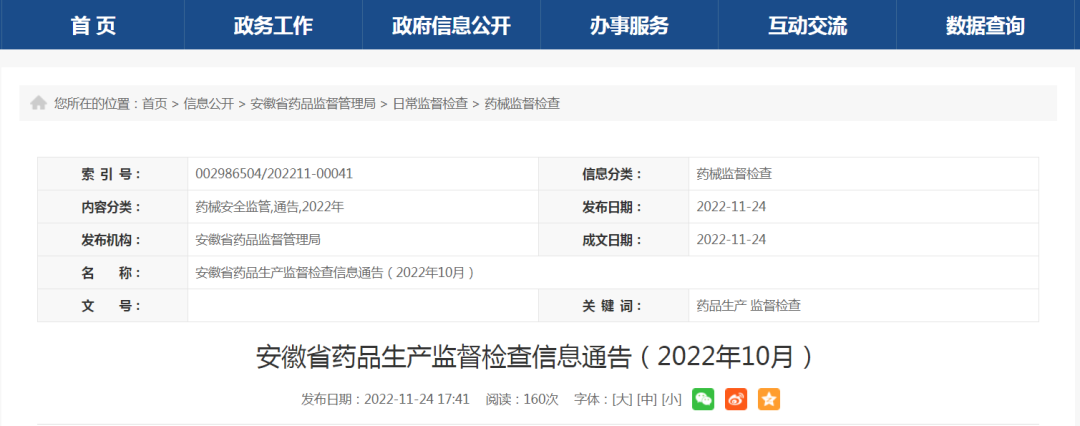Open the 首页 navigation tab
1080x426 pixels.
pos(93,26)
